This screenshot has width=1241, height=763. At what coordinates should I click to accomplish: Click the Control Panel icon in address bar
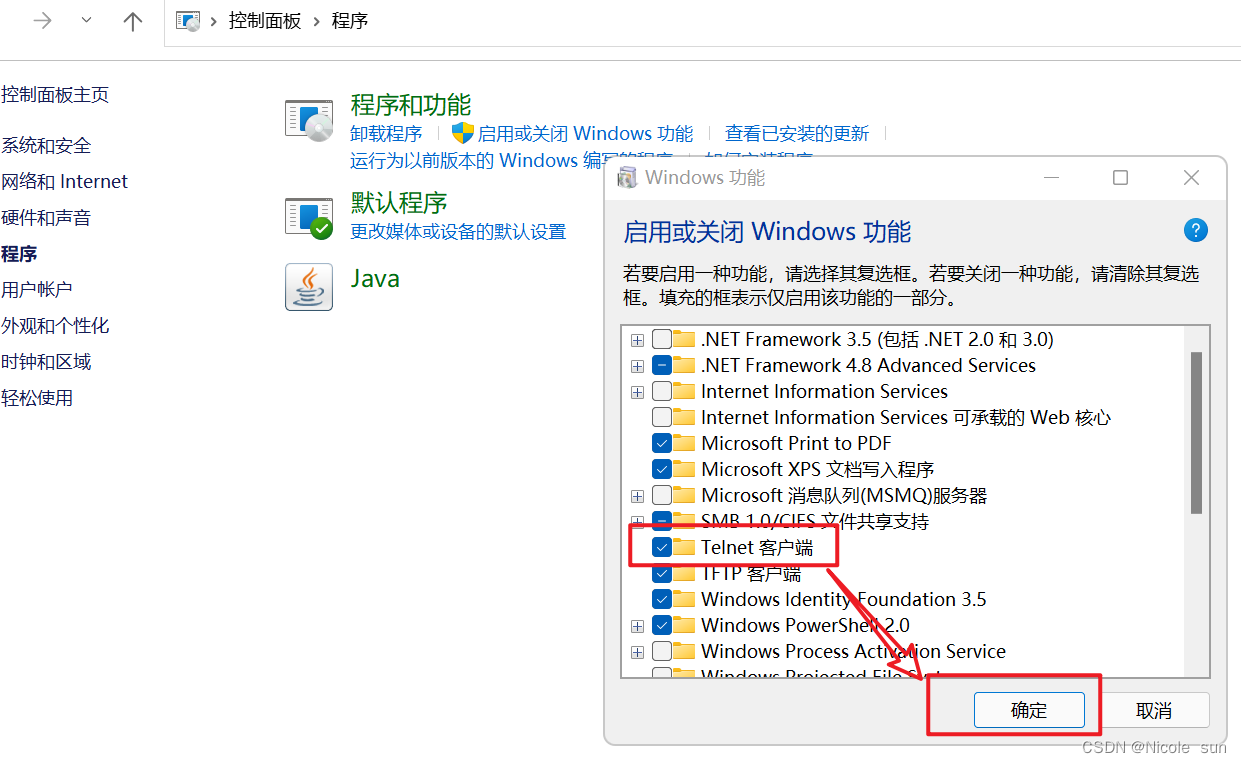[187, 20]
